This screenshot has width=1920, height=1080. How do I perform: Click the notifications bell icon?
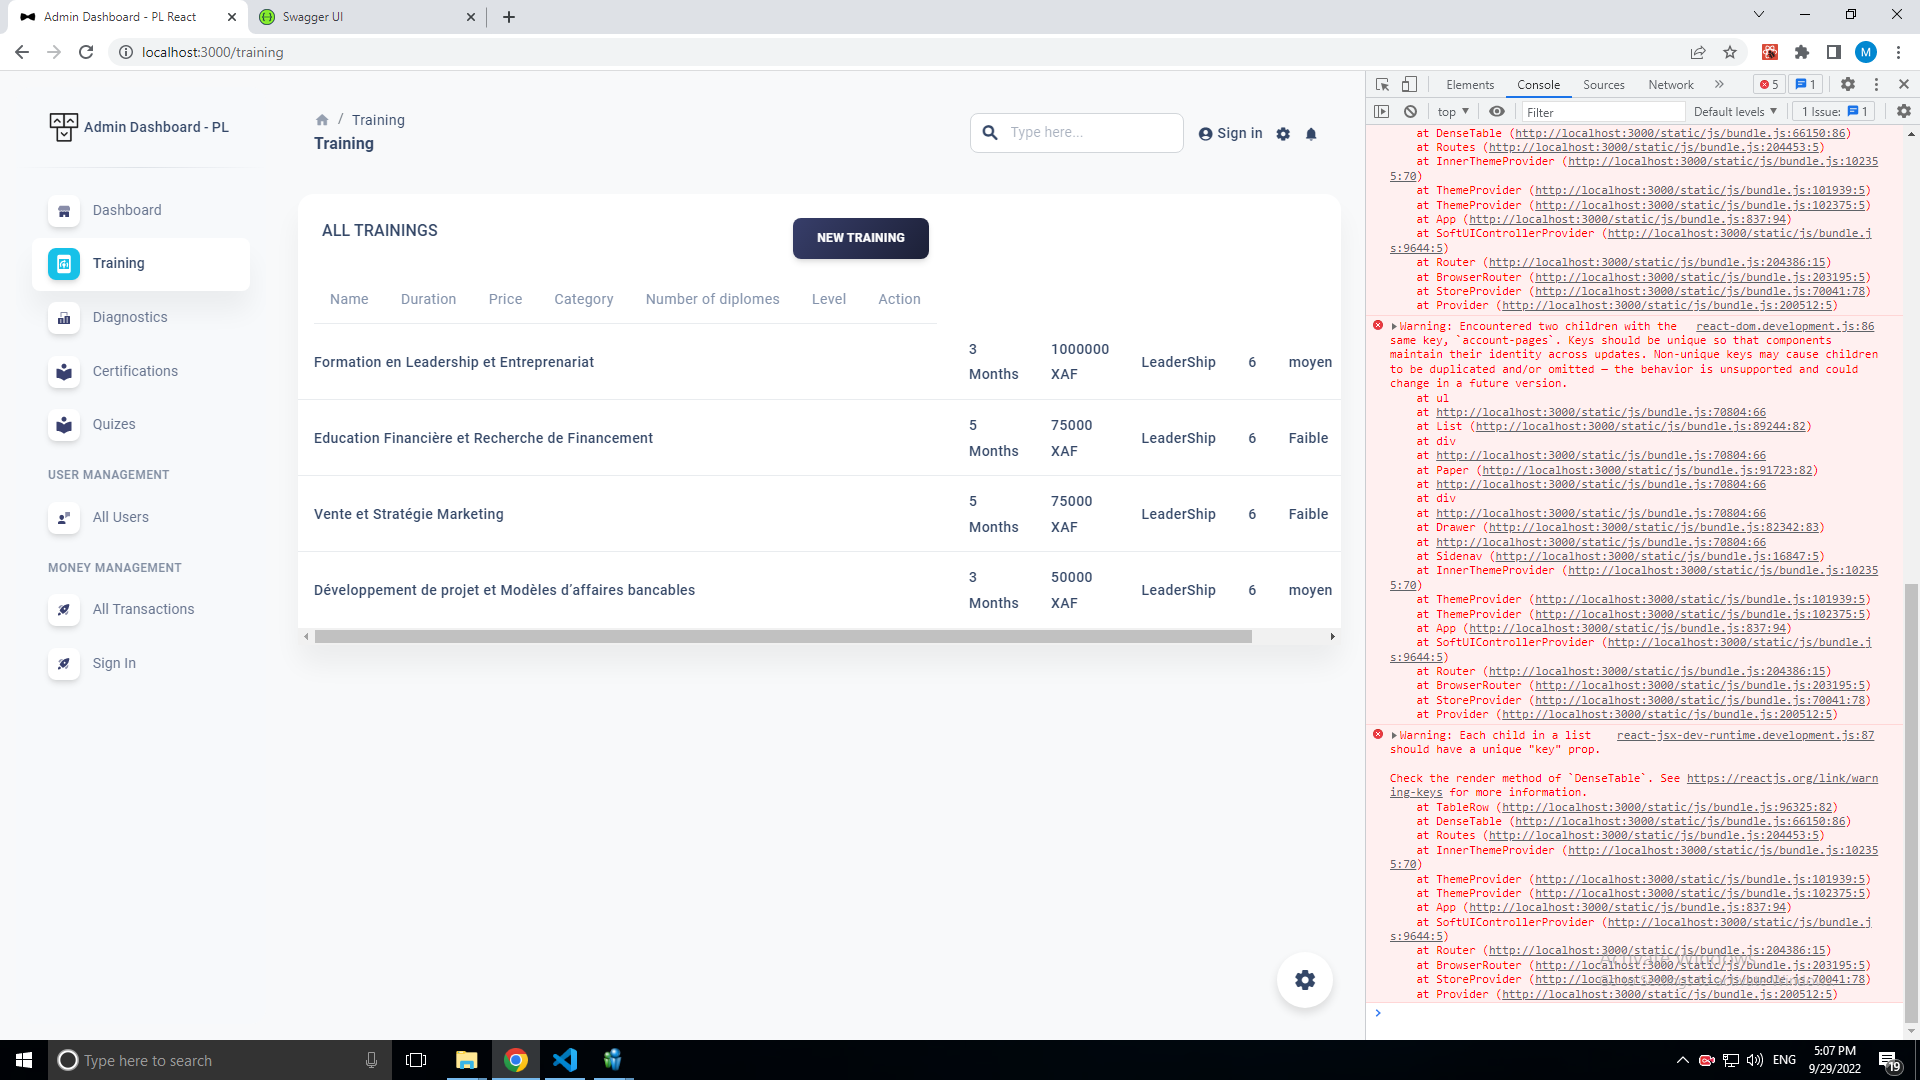pos(1311,134)
